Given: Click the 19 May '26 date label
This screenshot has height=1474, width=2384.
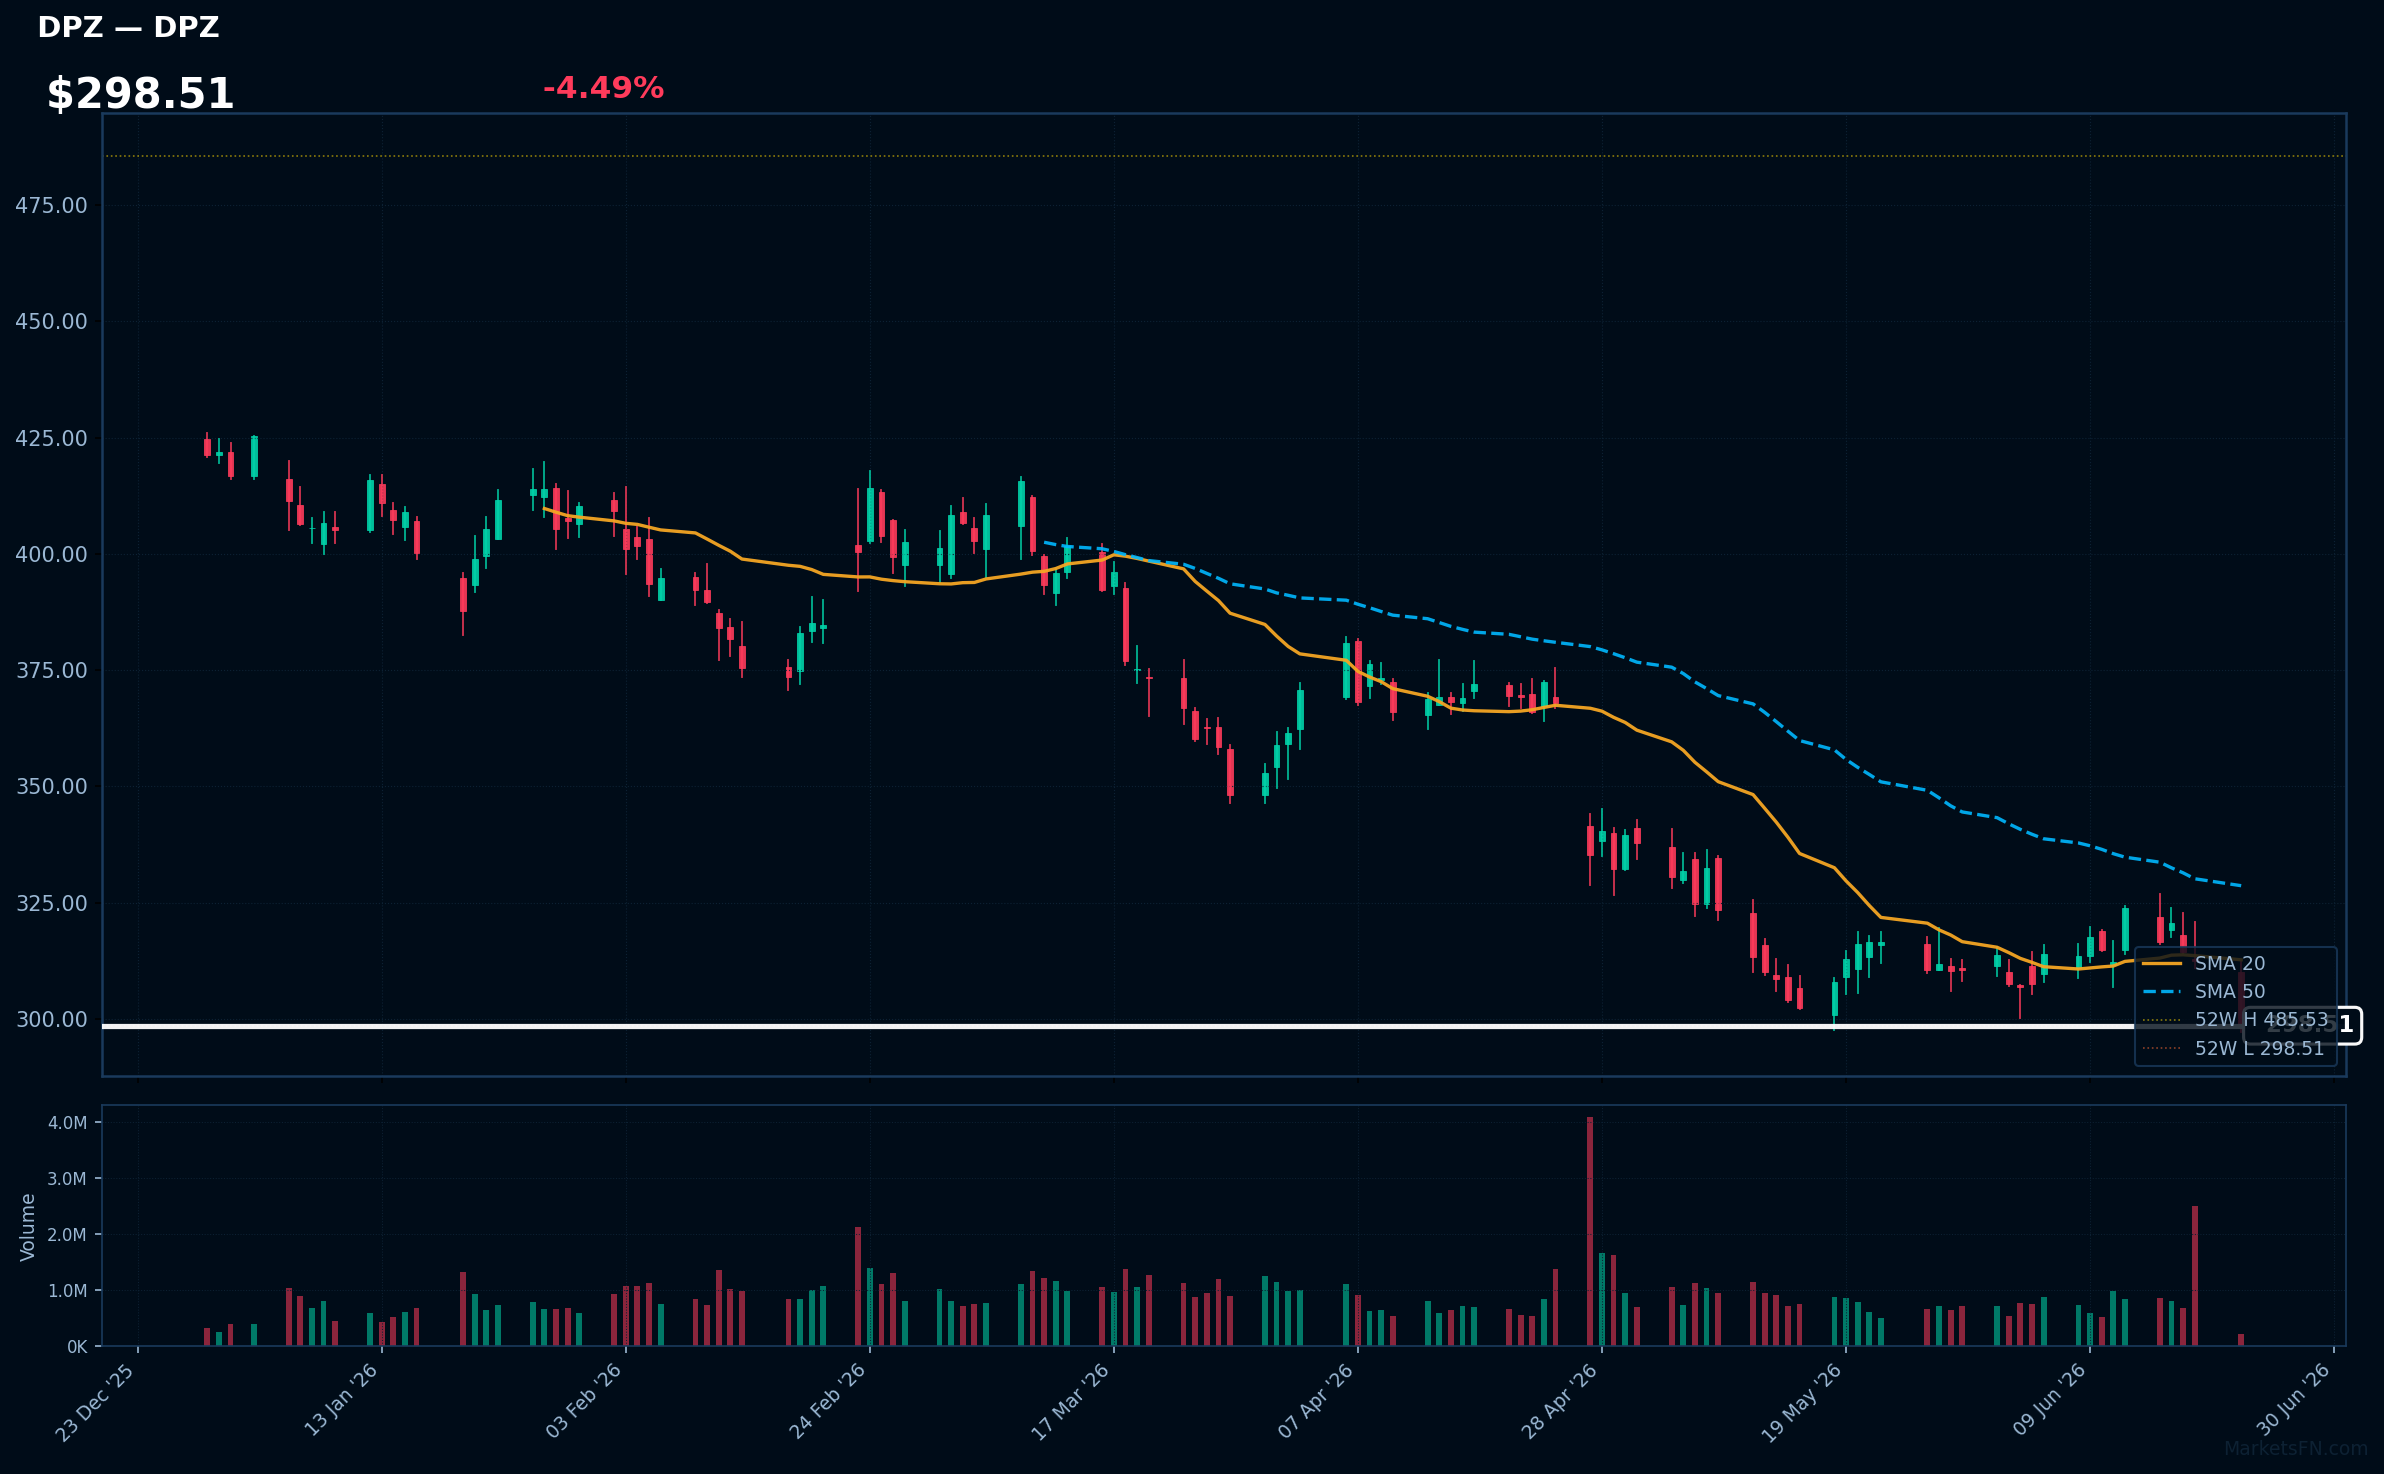Looking at the screenshot, I should 1801,1402.
